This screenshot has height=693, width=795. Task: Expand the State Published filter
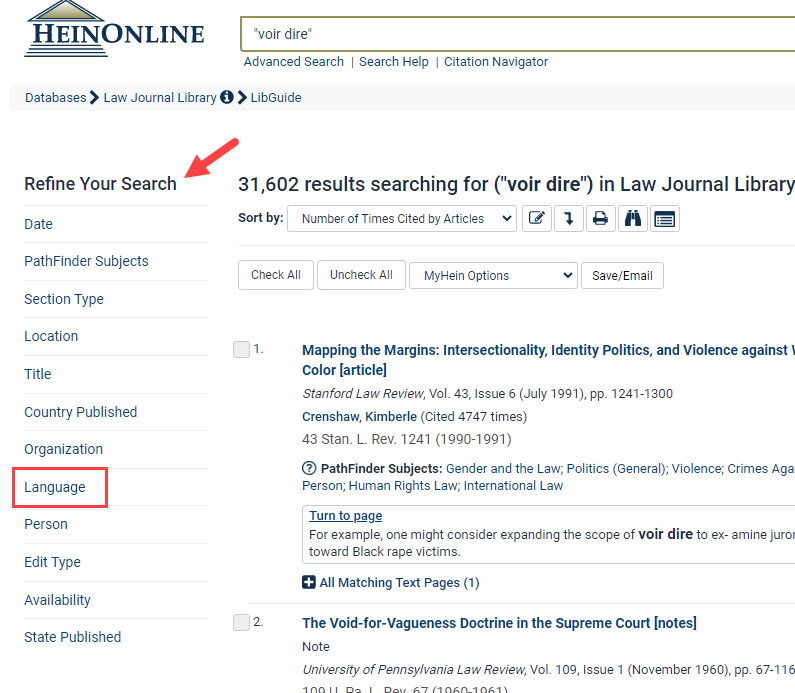pos(73,637)
